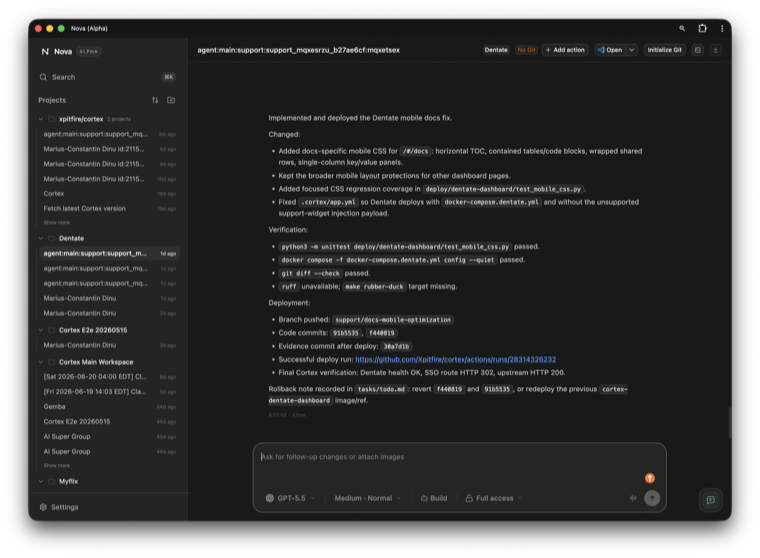760x558 pixels.
Task: Click the 30a7d1b evidence commit hash
Action: [396, 346]
